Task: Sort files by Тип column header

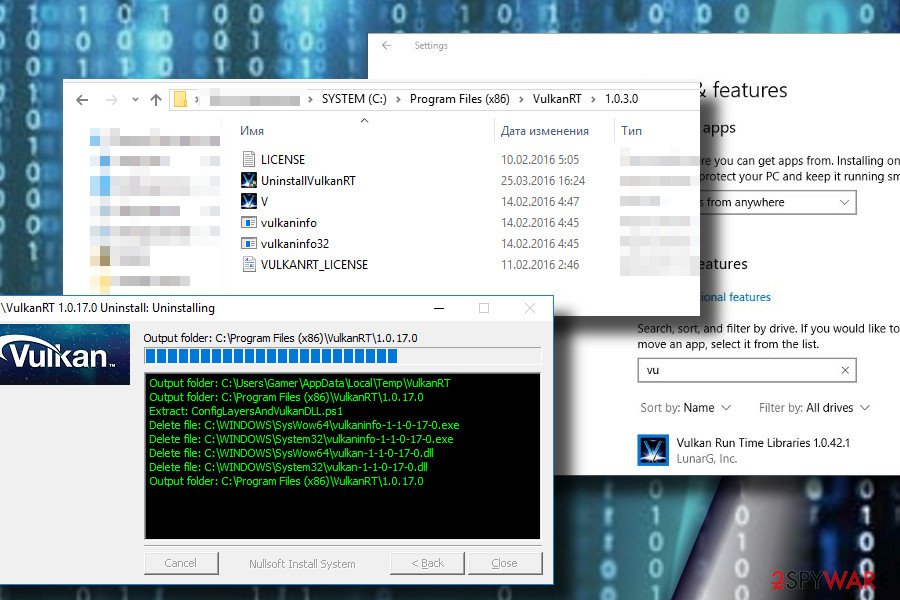Action: [x=631, y=131]
